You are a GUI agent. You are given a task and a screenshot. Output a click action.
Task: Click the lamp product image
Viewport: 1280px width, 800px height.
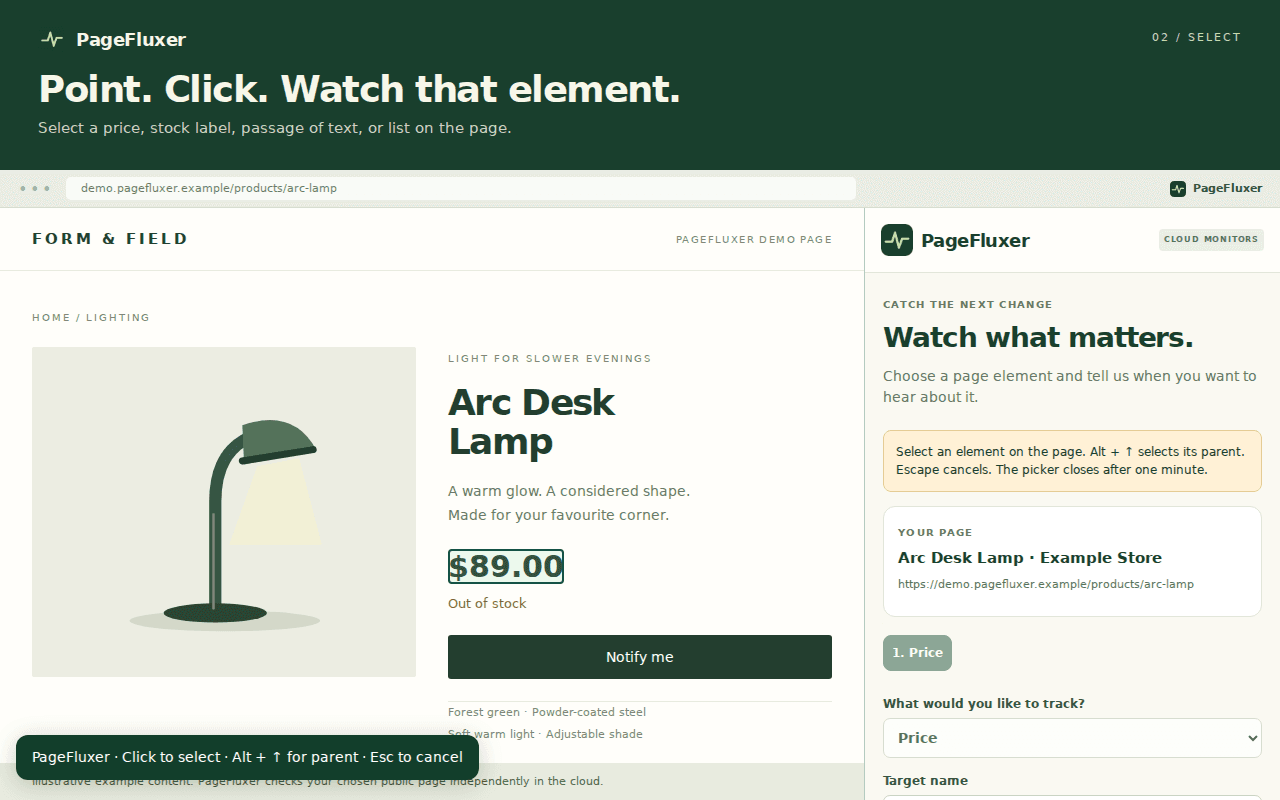(224, 512)
